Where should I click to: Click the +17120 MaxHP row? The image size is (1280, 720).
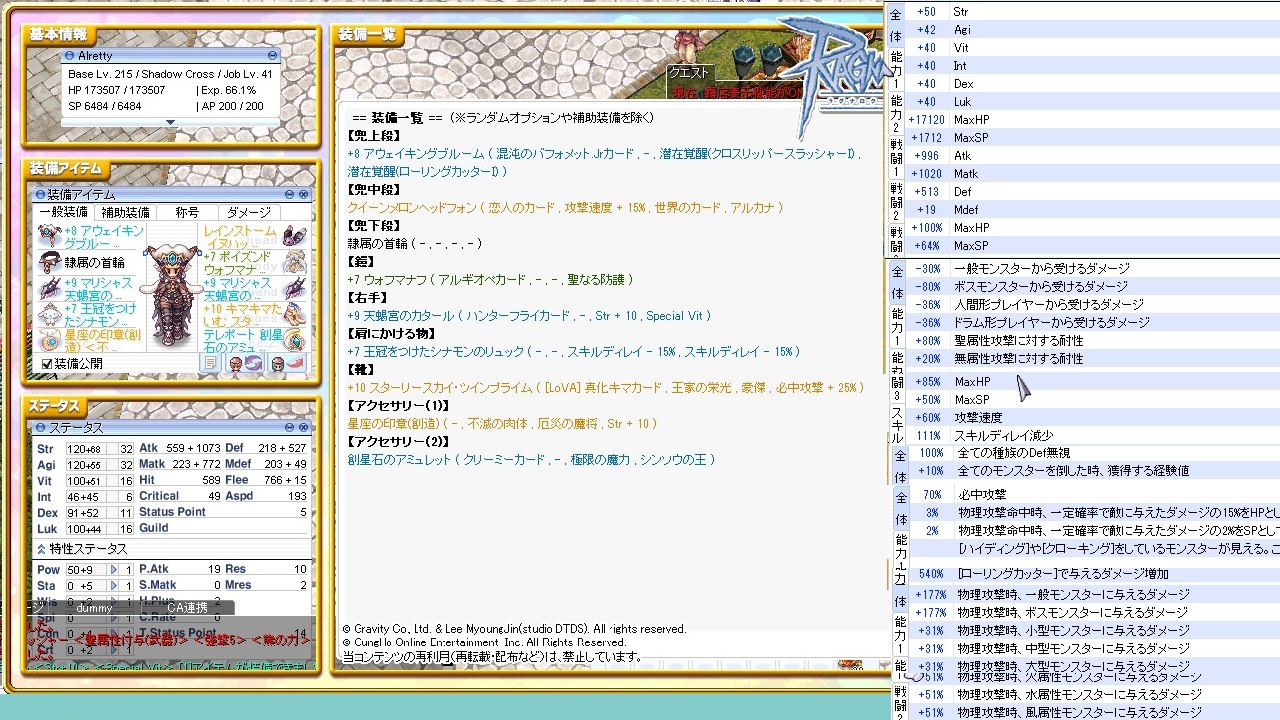click(1093, 120)
